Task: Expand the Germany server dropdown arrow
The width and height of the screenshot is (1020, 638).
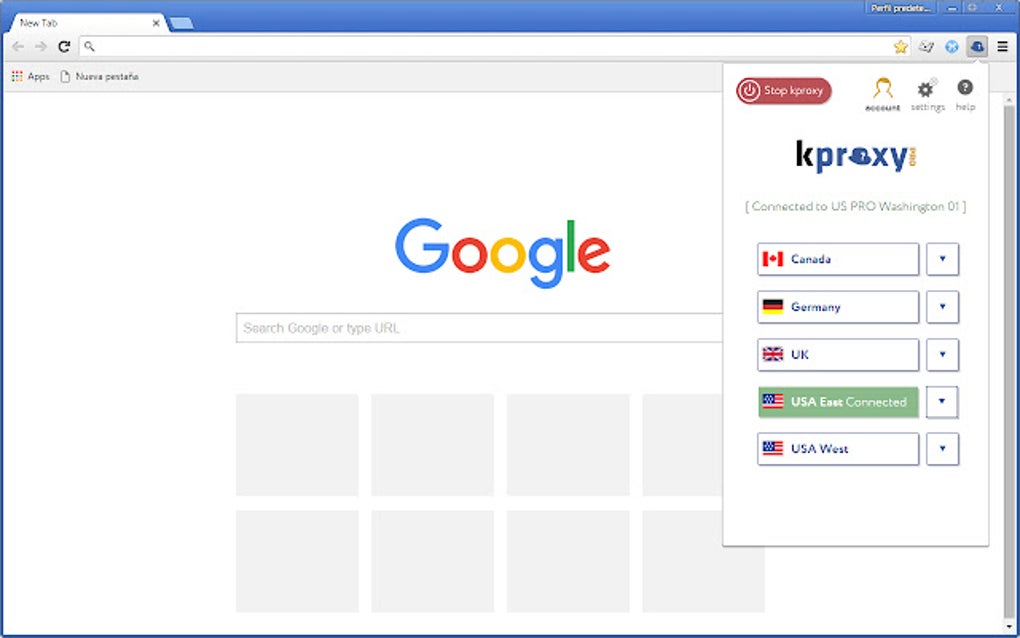Action: tap(942, 307)
